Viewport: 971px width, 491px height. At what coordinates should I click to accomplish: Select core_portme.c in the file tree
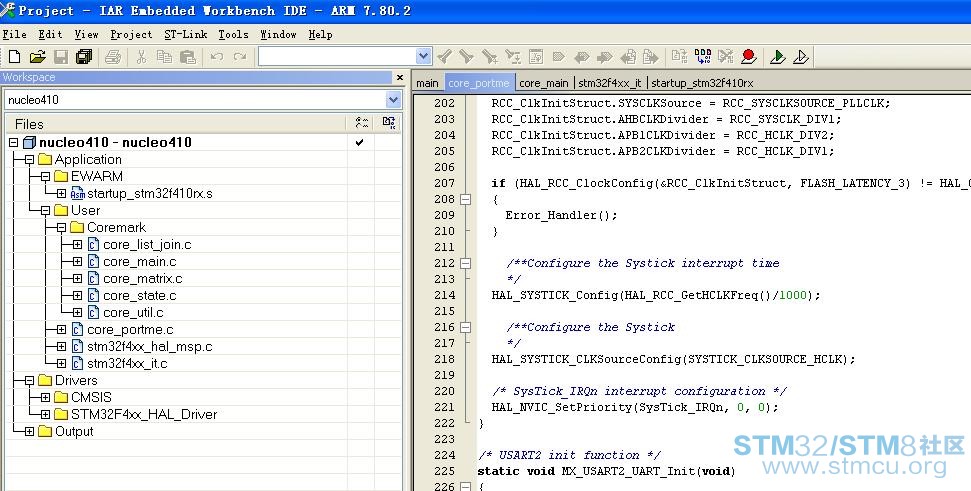[x=130, y=330]
